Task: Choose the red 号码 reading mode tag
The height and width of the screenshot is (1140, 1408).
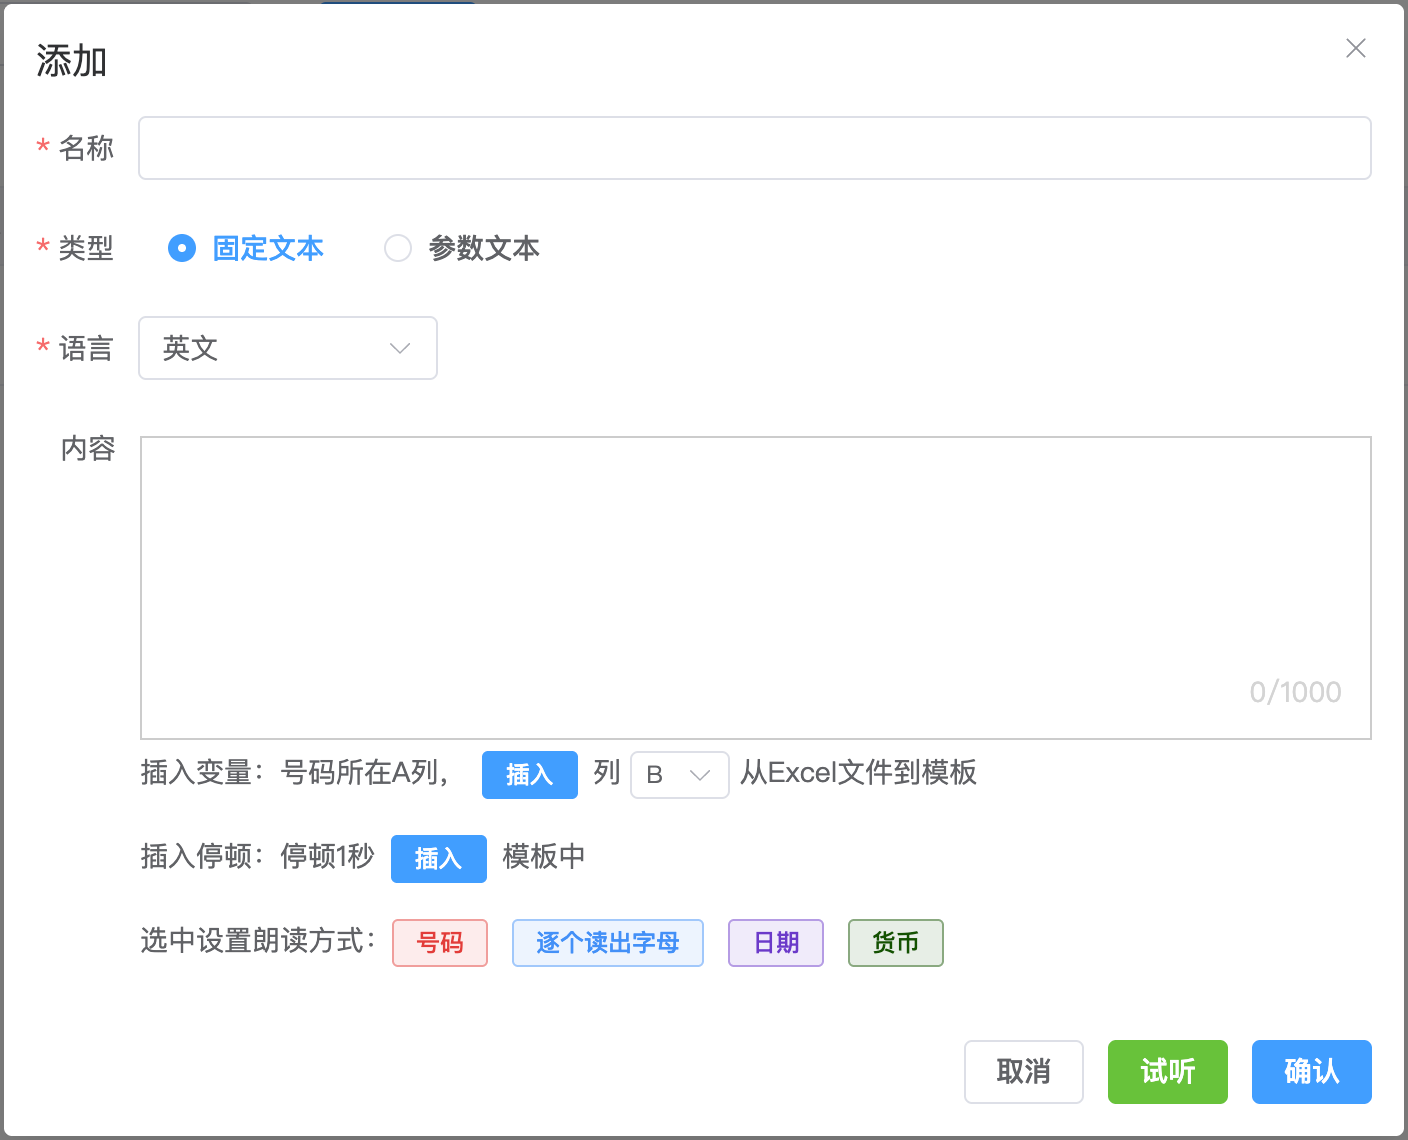Action: (x=440, y=943)
